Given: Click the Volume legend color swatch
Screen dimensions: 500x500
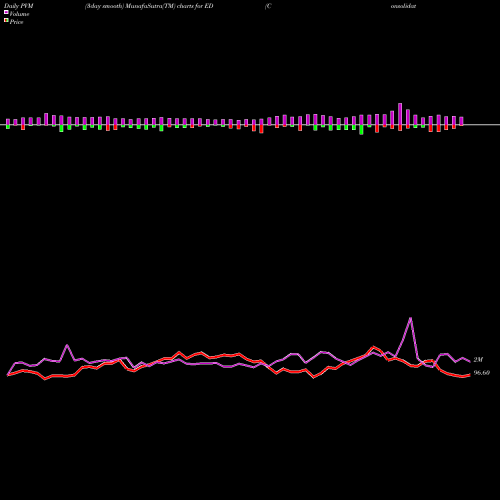Looking at the screenshot, I should [6, 12].
